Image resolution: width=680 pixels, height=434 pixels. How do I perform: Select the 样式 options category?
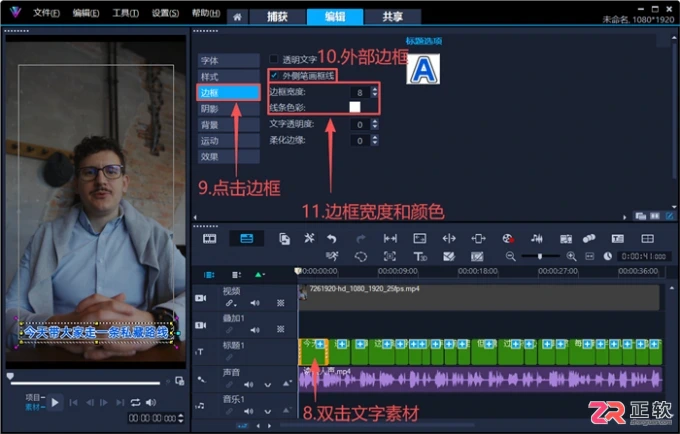coord(229,77)
